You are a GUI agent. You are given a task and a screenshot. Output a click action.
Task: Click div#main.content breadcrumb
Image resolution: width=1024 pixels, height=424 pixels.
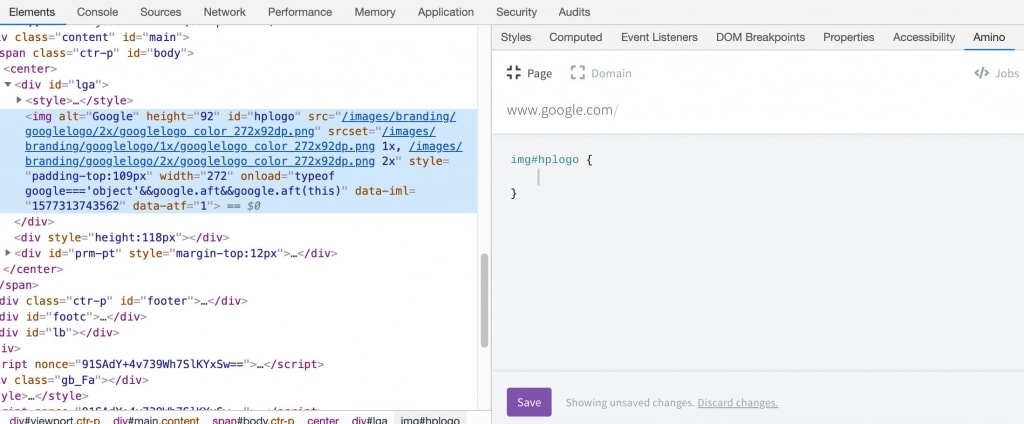tap(156, 420)
